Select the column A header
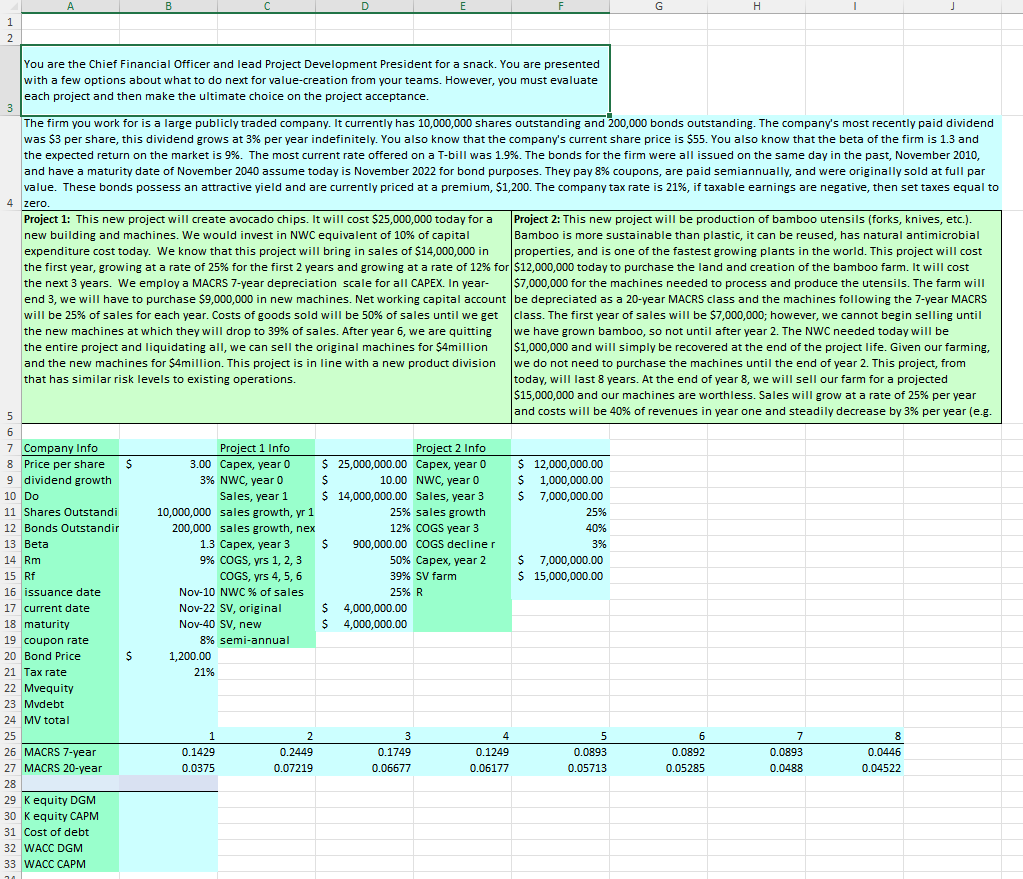 click(70, 6)
